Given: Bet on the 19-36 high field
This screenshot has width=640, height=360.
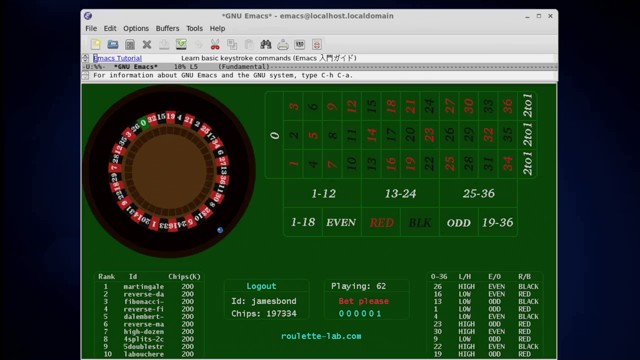Looking at the screenshot, I should 498,222.
